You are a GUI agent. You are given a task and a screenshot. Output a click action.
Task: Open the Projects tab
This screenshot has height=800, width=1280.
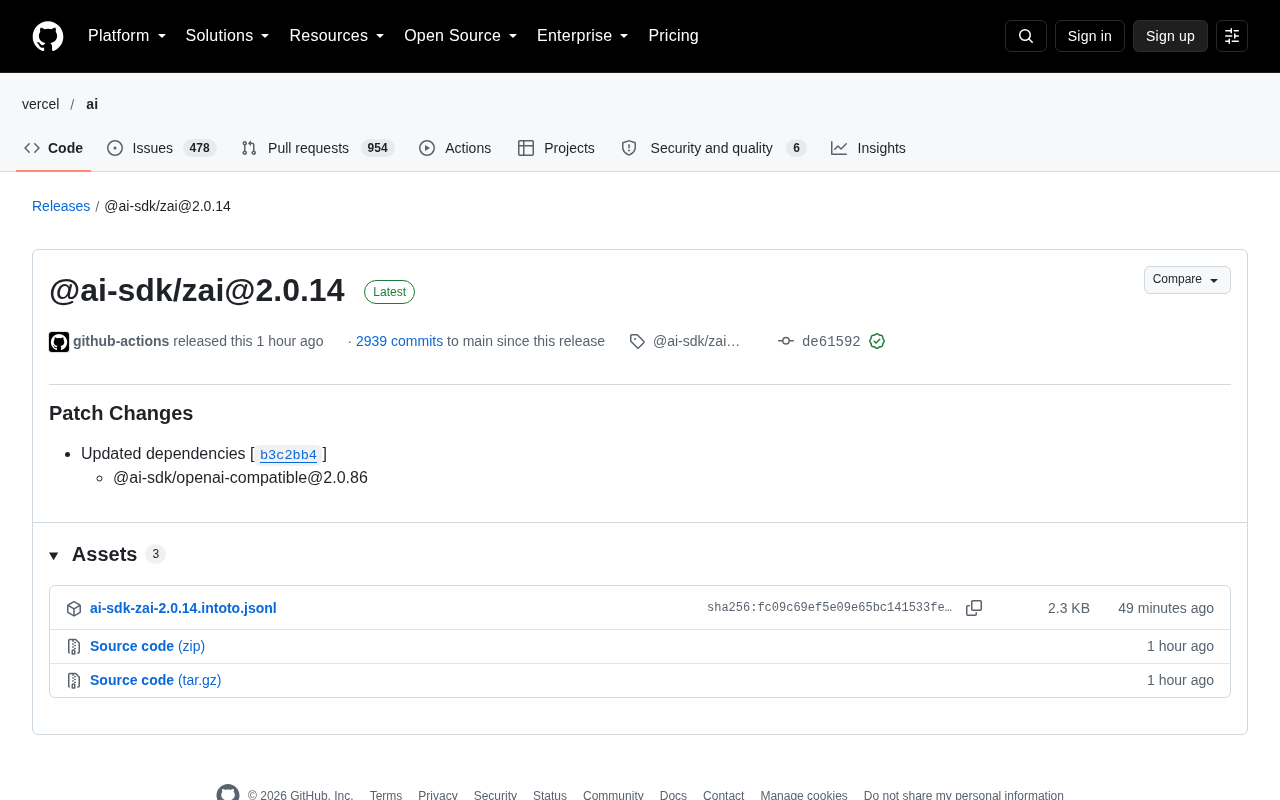tap(556, 148)
